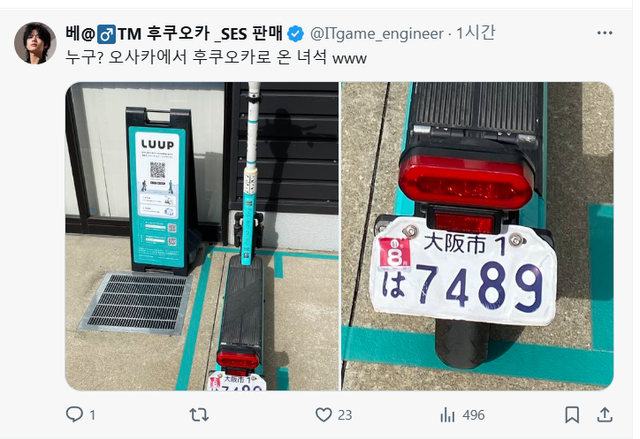
Task: Click the male sign emoji in display name
Action: (x=106, y=34)
